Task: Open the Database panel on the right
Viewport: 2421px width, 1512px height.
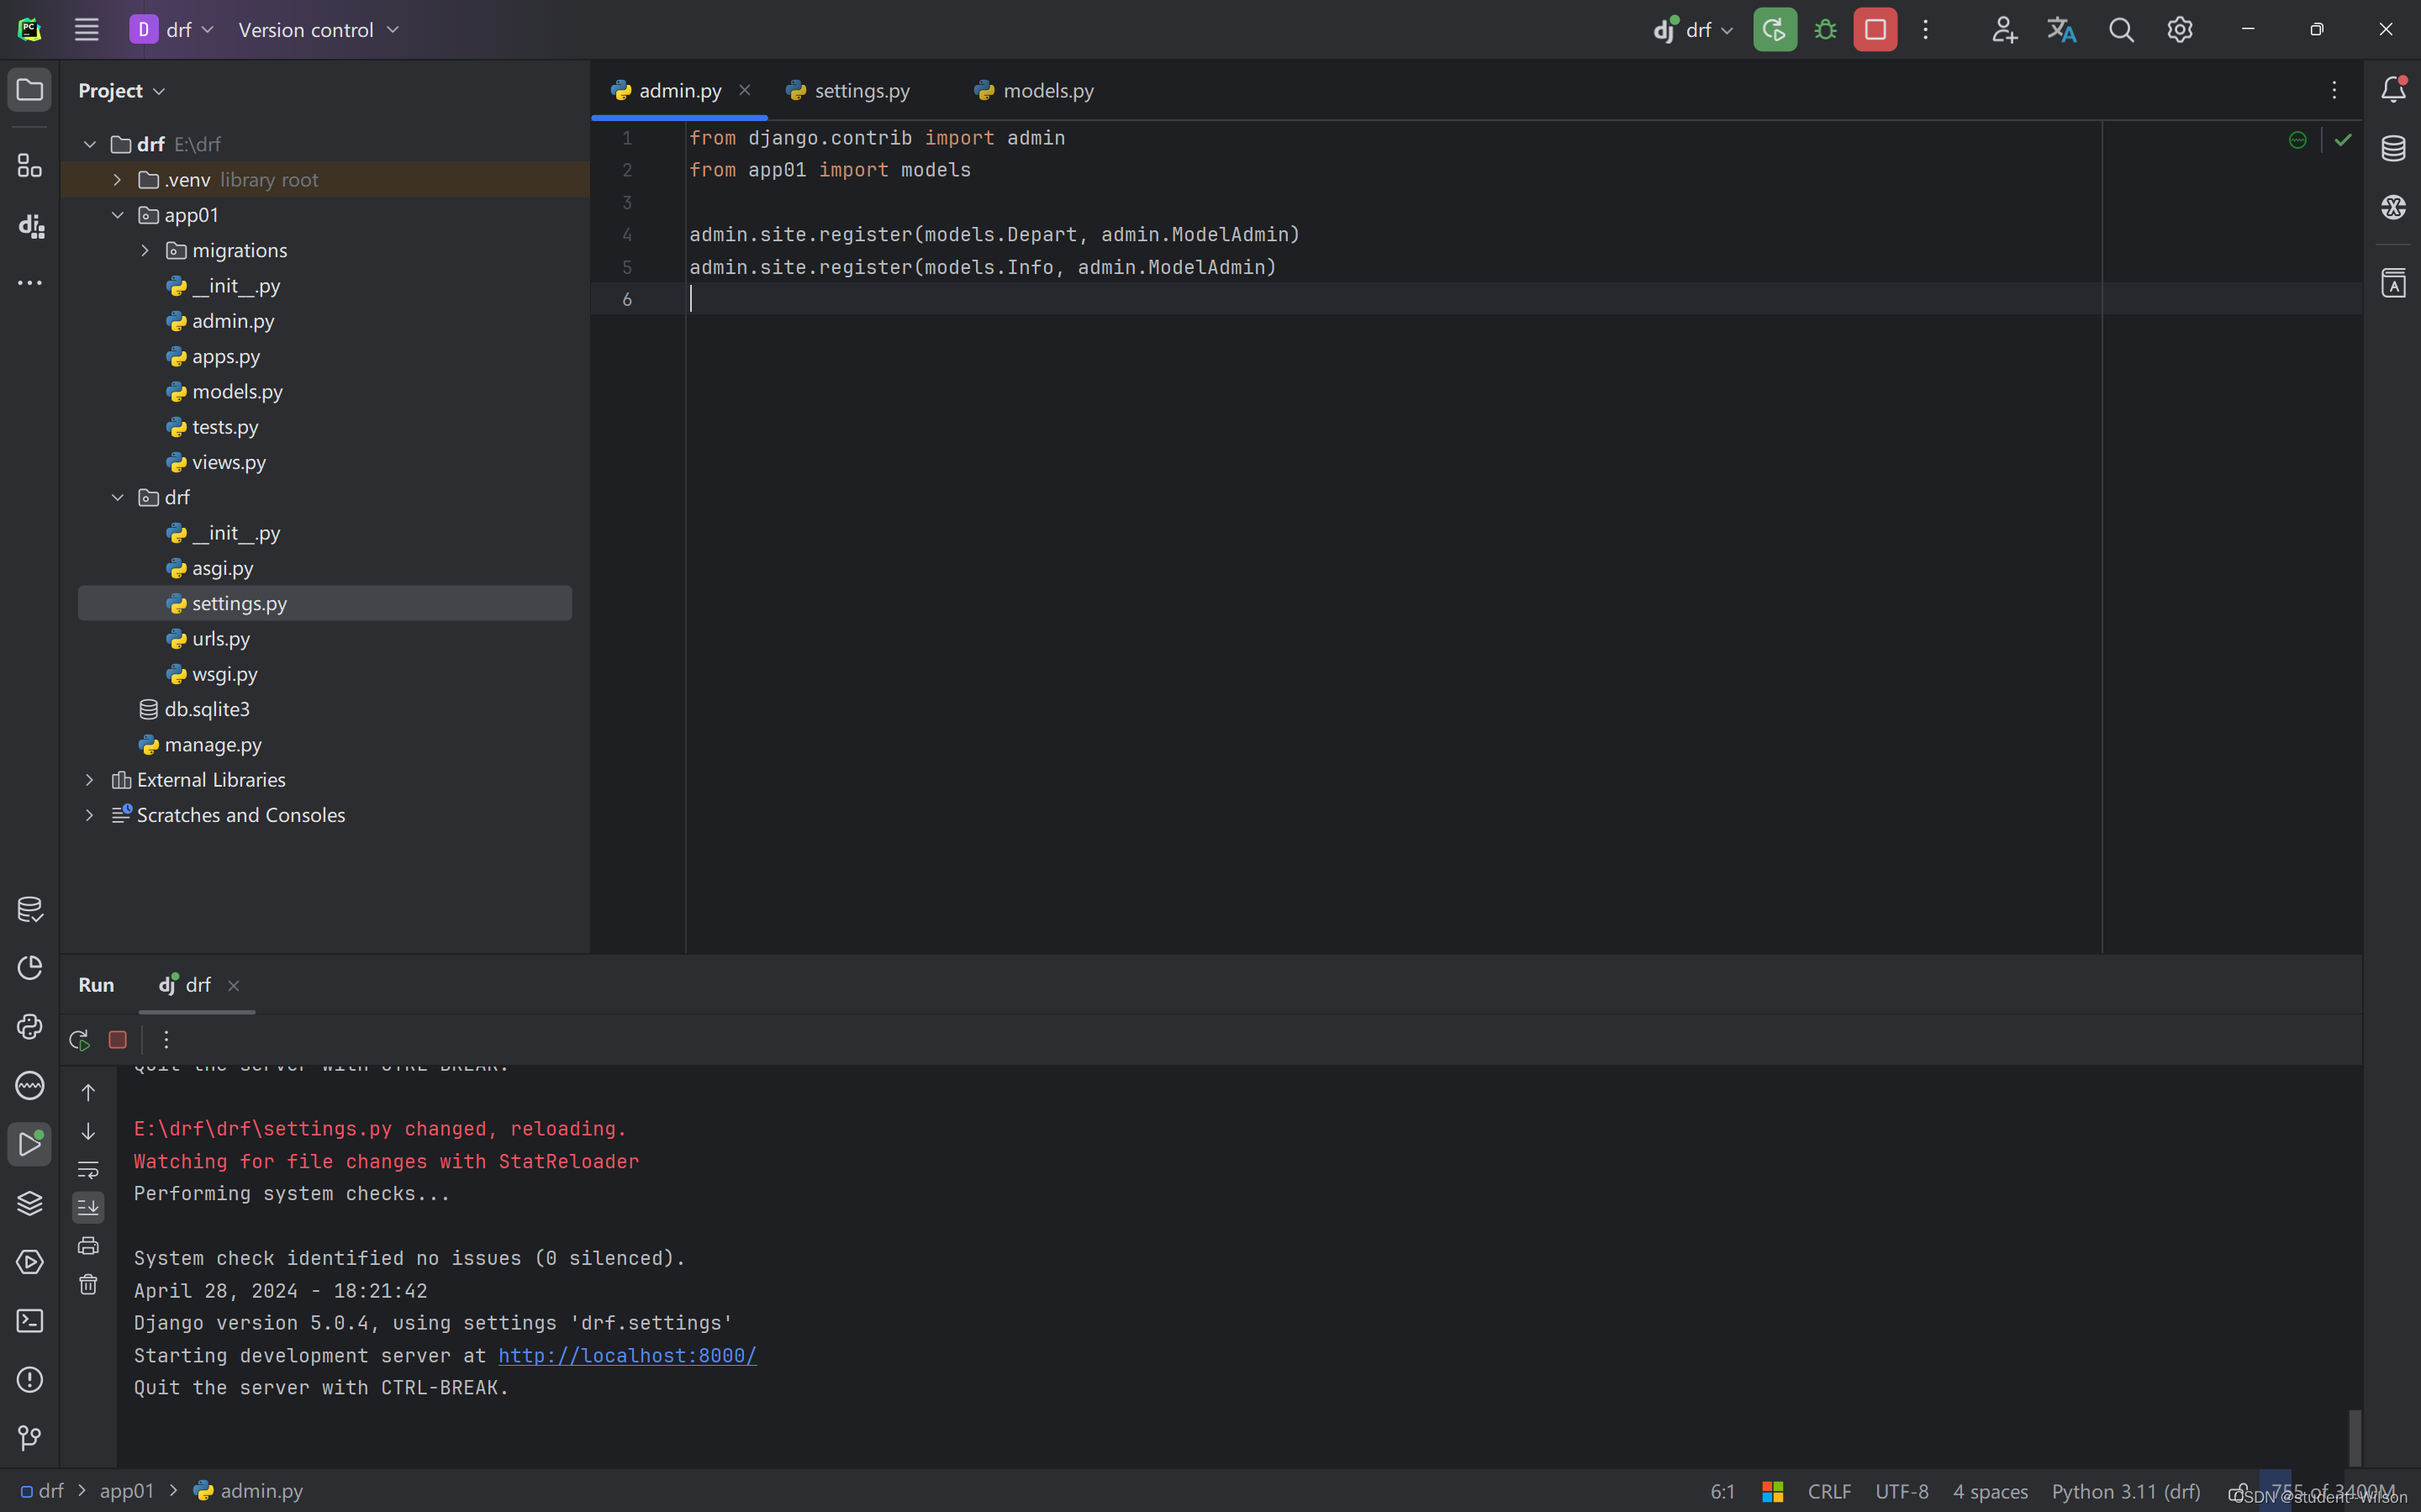Action: 2394,147
